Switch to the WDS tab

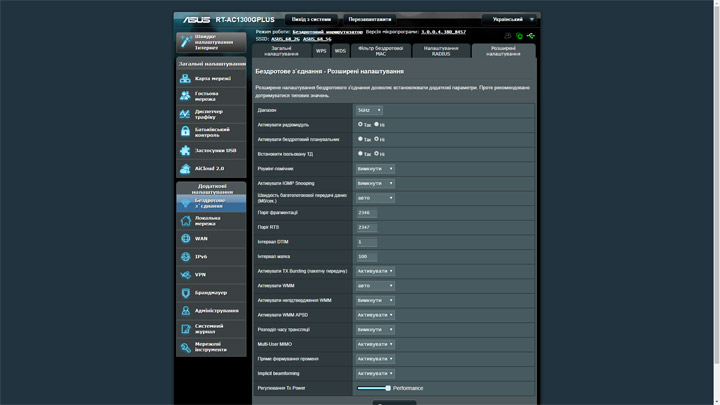click(x=340, y=51)
